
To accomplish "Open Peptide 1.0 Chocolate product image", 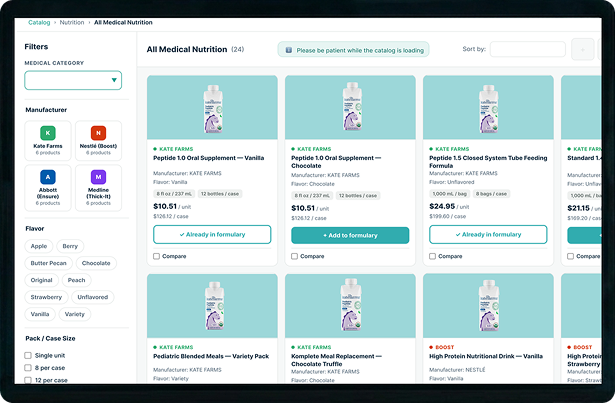I will click(350, 108).
